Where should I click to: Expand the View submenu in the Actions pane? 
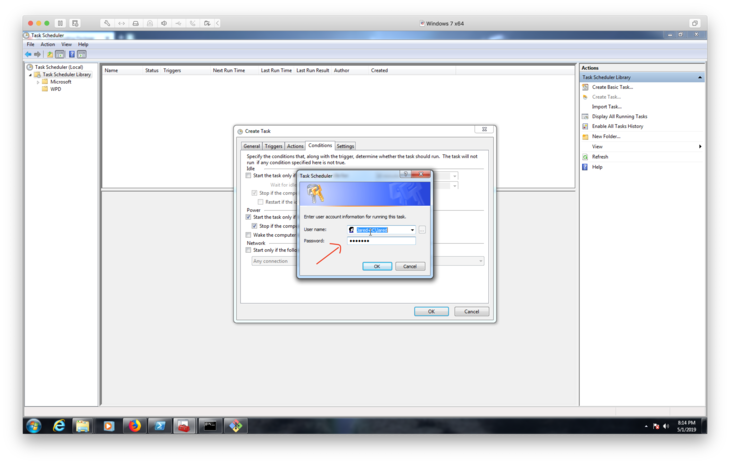pos(699,147)
